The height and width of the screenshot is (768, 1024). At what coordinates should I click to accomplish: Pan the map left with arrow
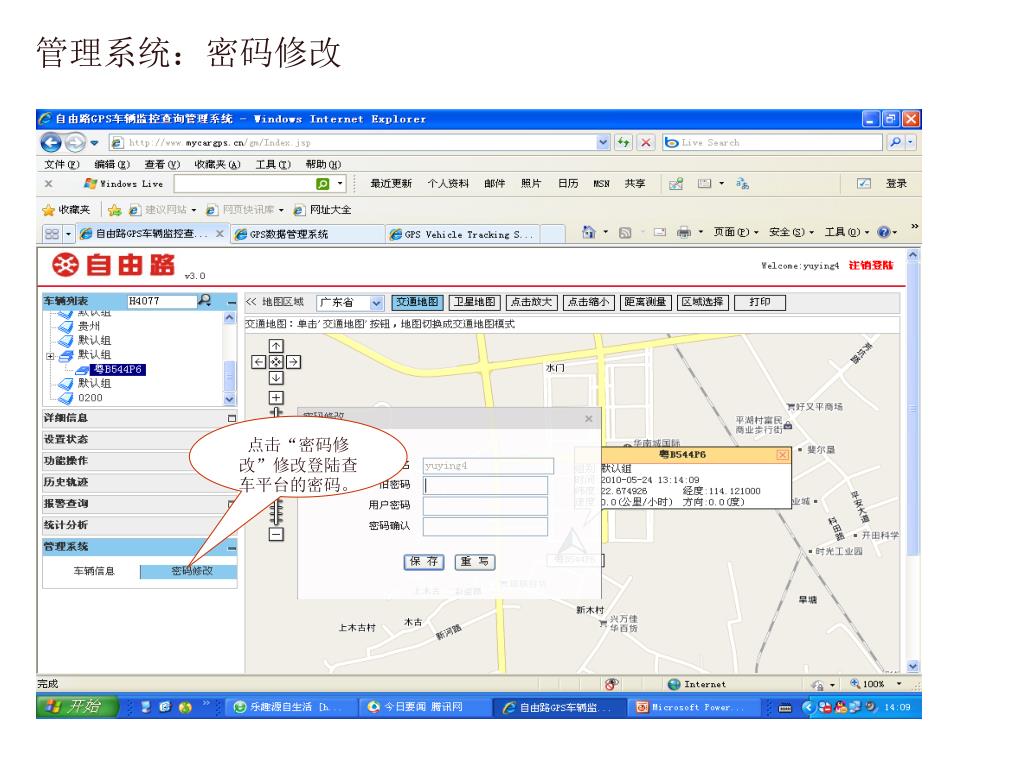tap(260, 362)
